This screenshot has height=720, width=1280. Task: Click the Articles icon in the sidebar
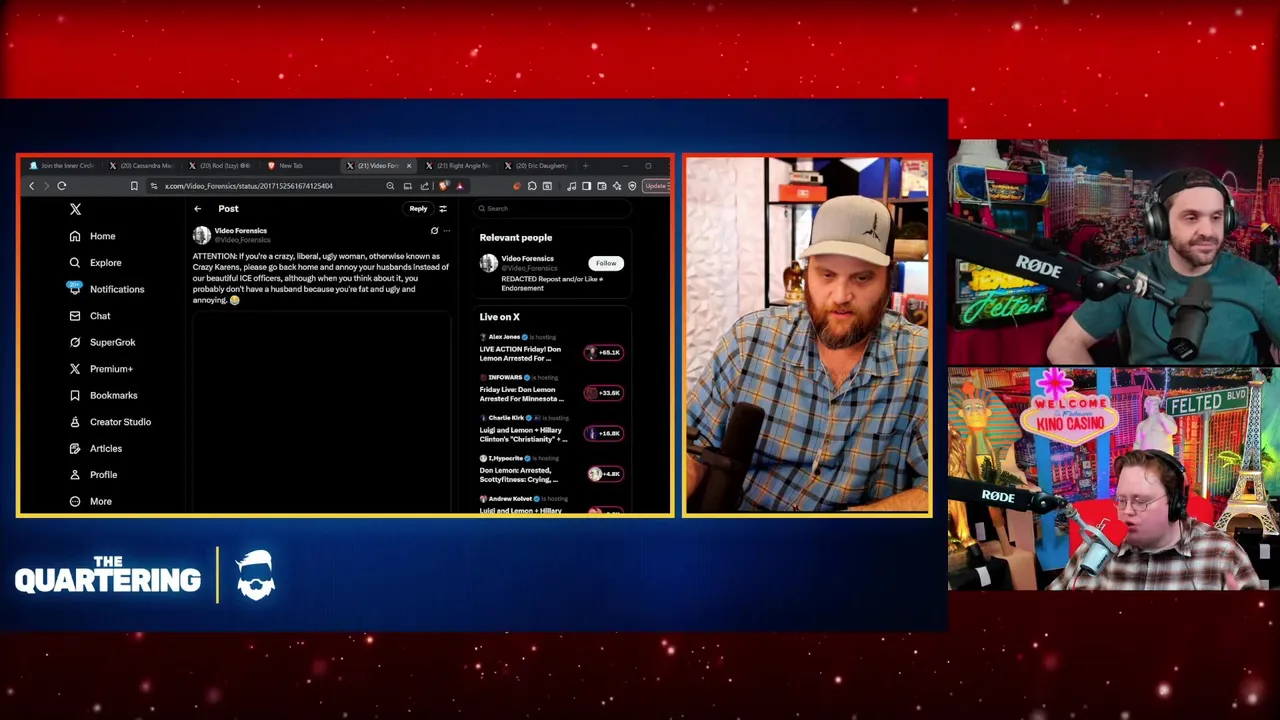(75, 448)
